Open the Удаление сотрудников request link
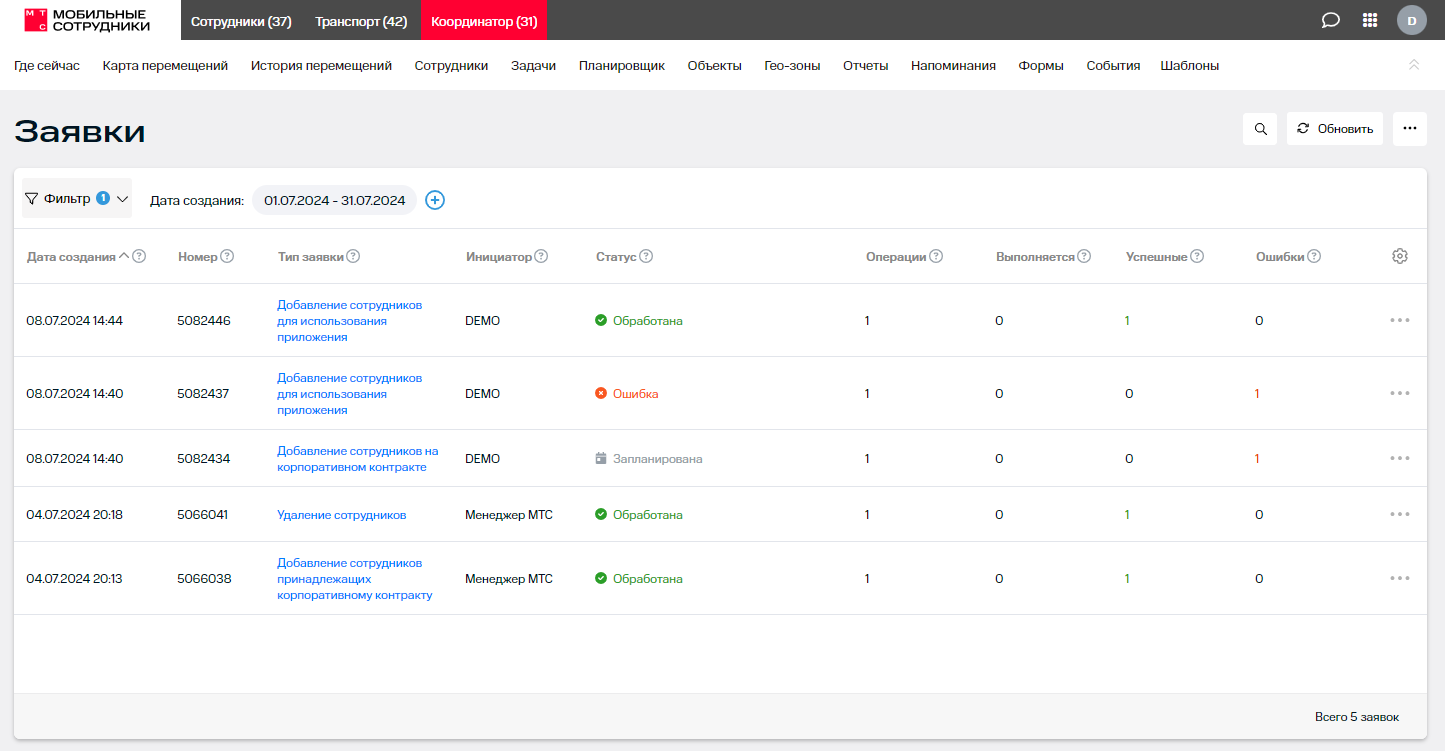 pos(341,515)
